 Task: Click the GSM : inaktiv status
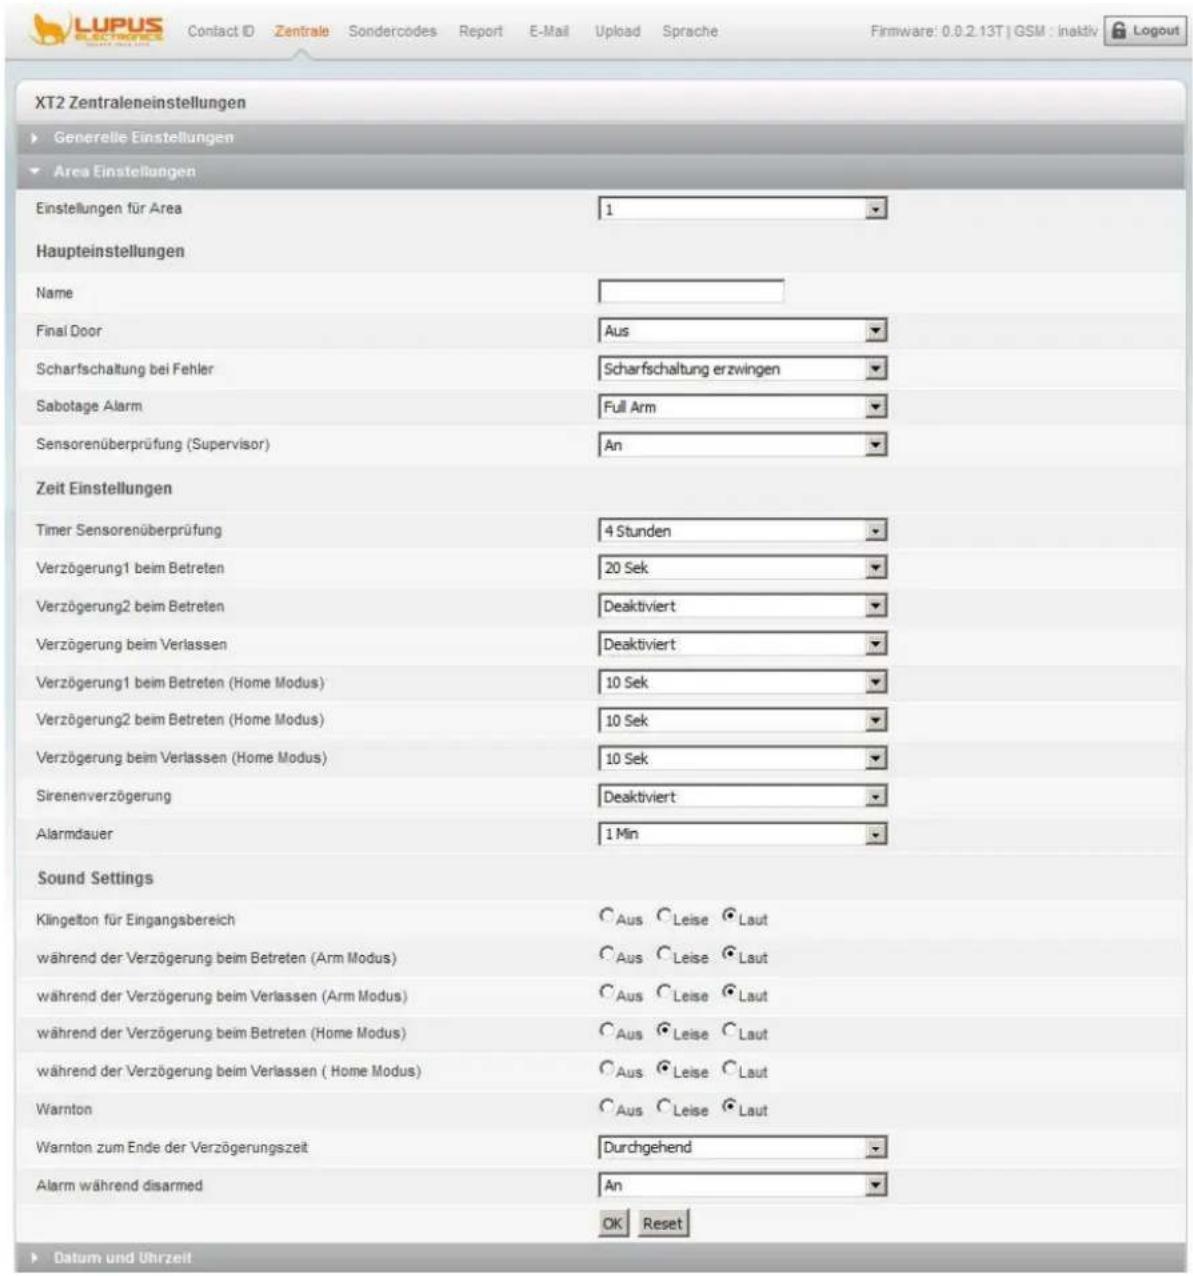pyautogui.click(x=1055, y=31)
